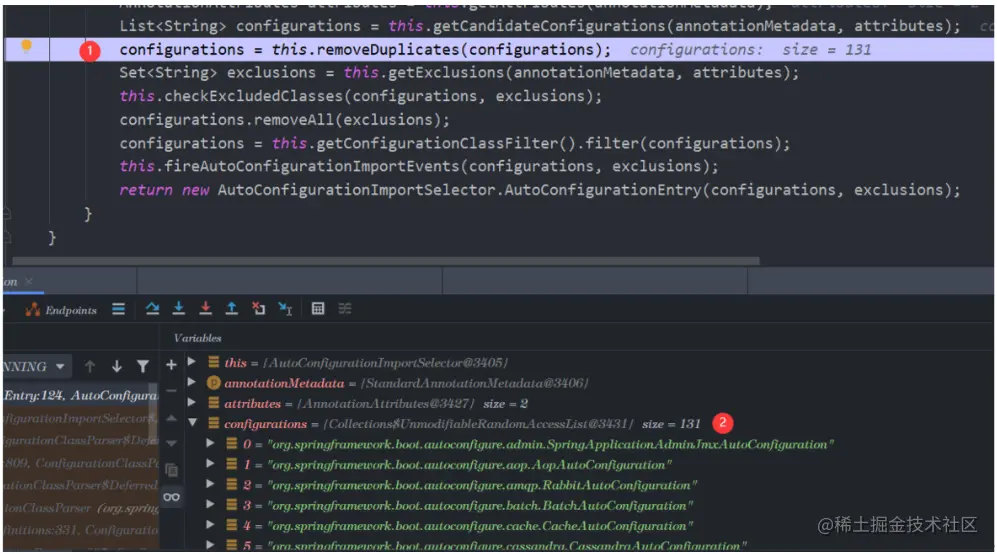Click the yellow intention light bulb

pos(26,46)
